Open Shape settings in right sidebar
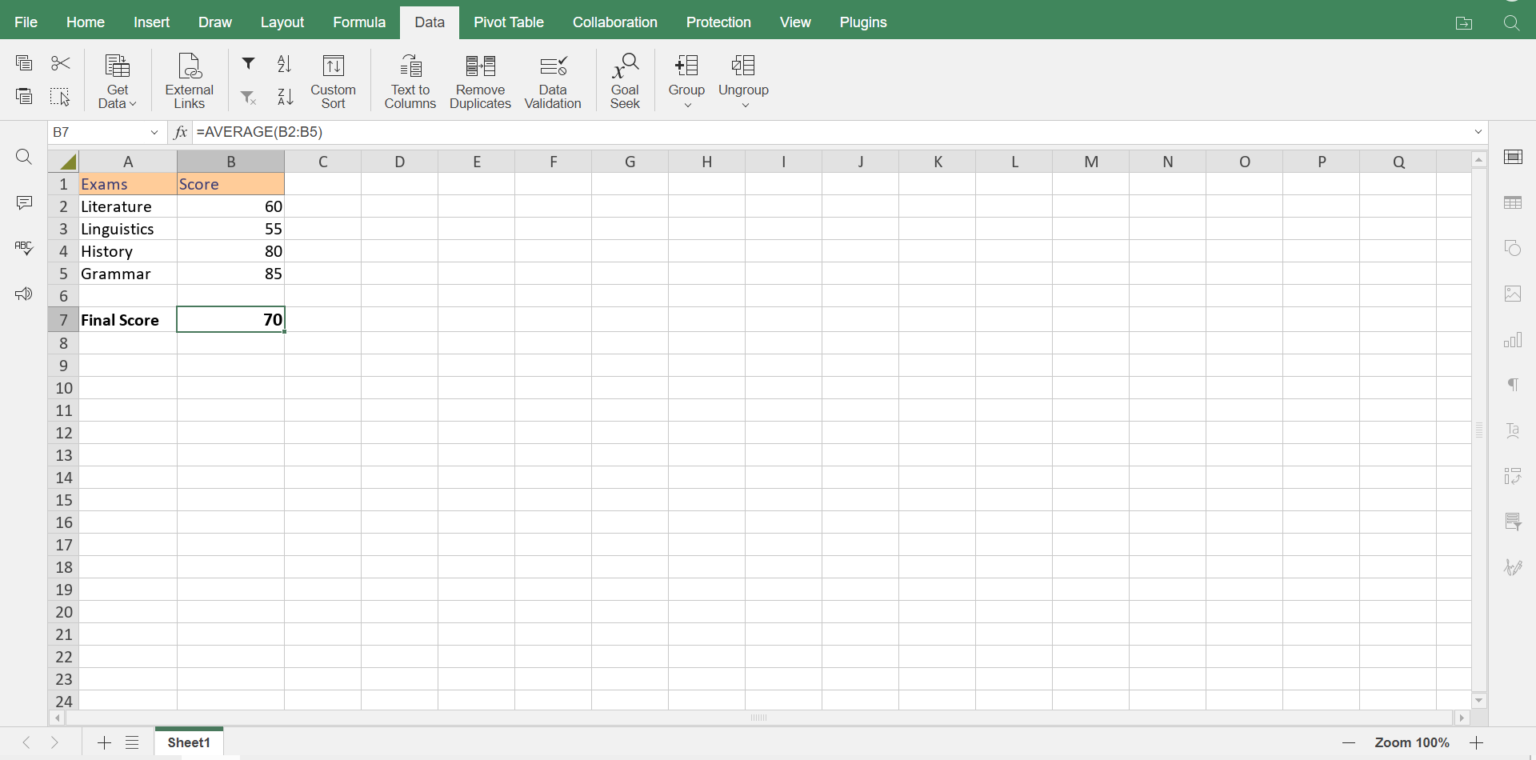 tap(1513, 248)
